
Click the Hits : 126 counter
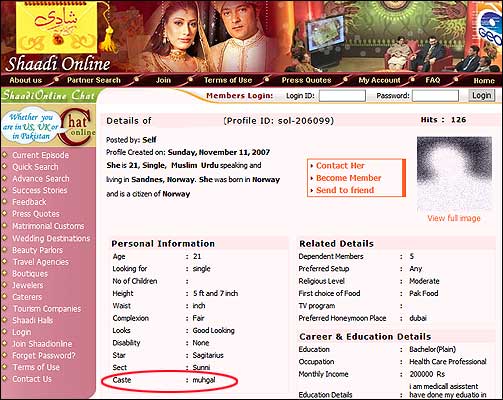(443, 120)
